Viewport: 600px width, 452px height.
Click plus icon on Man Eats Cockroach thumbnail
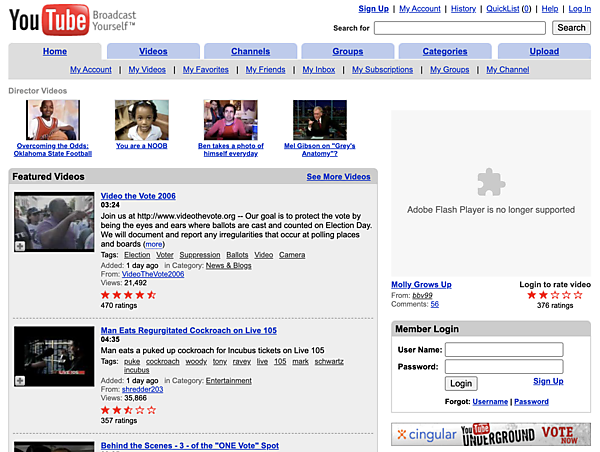coord(21,381)
